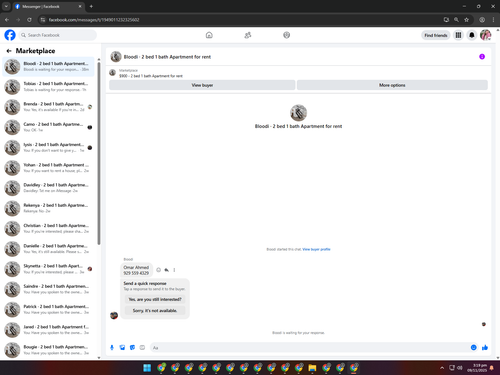The height and width of the screenshot is (375, 500).
Task: Open the Tobias conversation in the list
Action: pos(49,87)
